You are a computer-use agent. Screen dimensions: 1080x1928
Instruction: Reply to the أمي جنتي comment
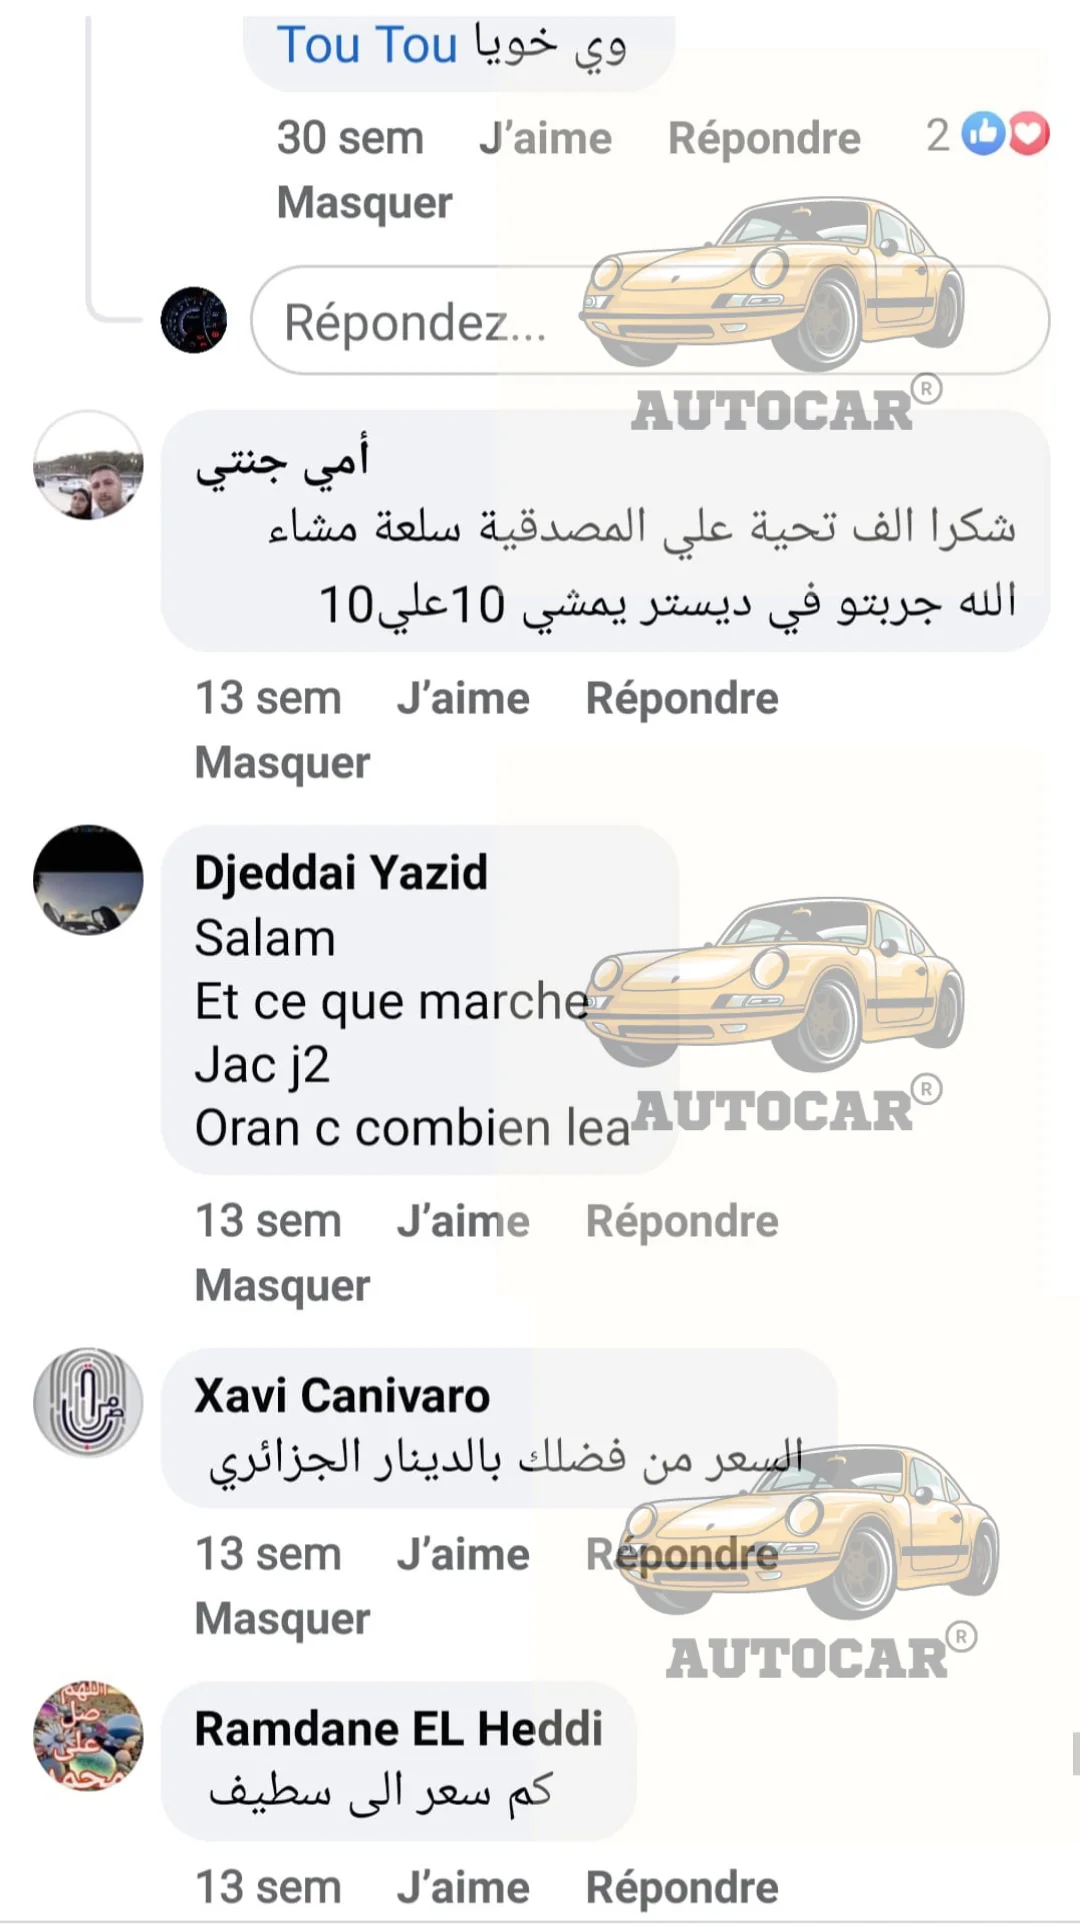click(x=682, y=698)
